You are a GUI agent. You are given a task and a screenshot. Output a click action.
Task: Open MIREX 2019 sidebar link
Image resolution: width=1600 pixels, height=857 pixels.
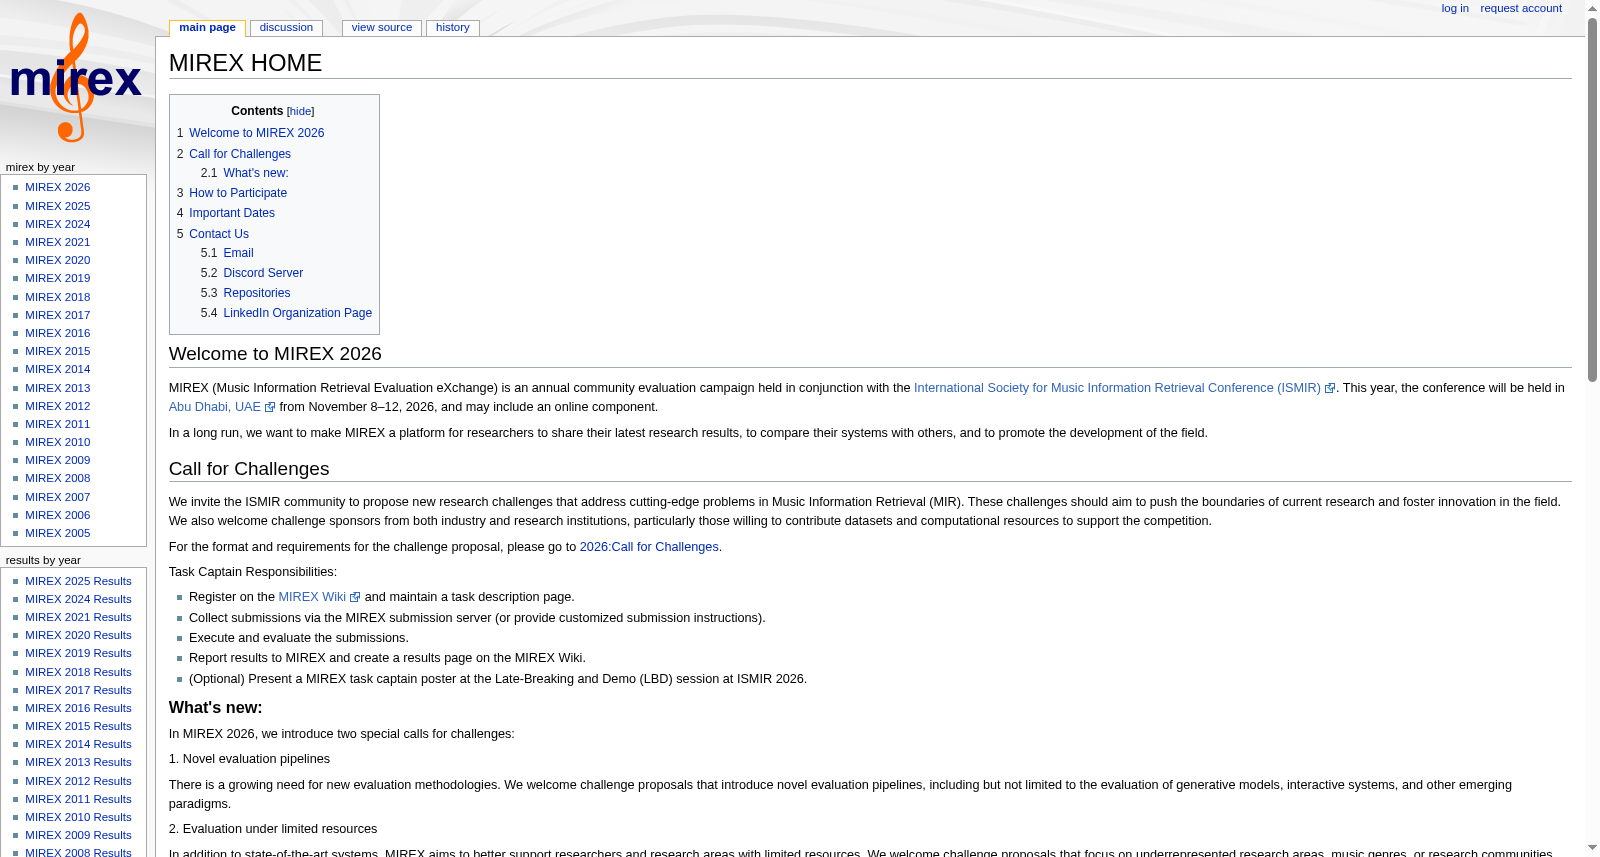click(58, 278)
